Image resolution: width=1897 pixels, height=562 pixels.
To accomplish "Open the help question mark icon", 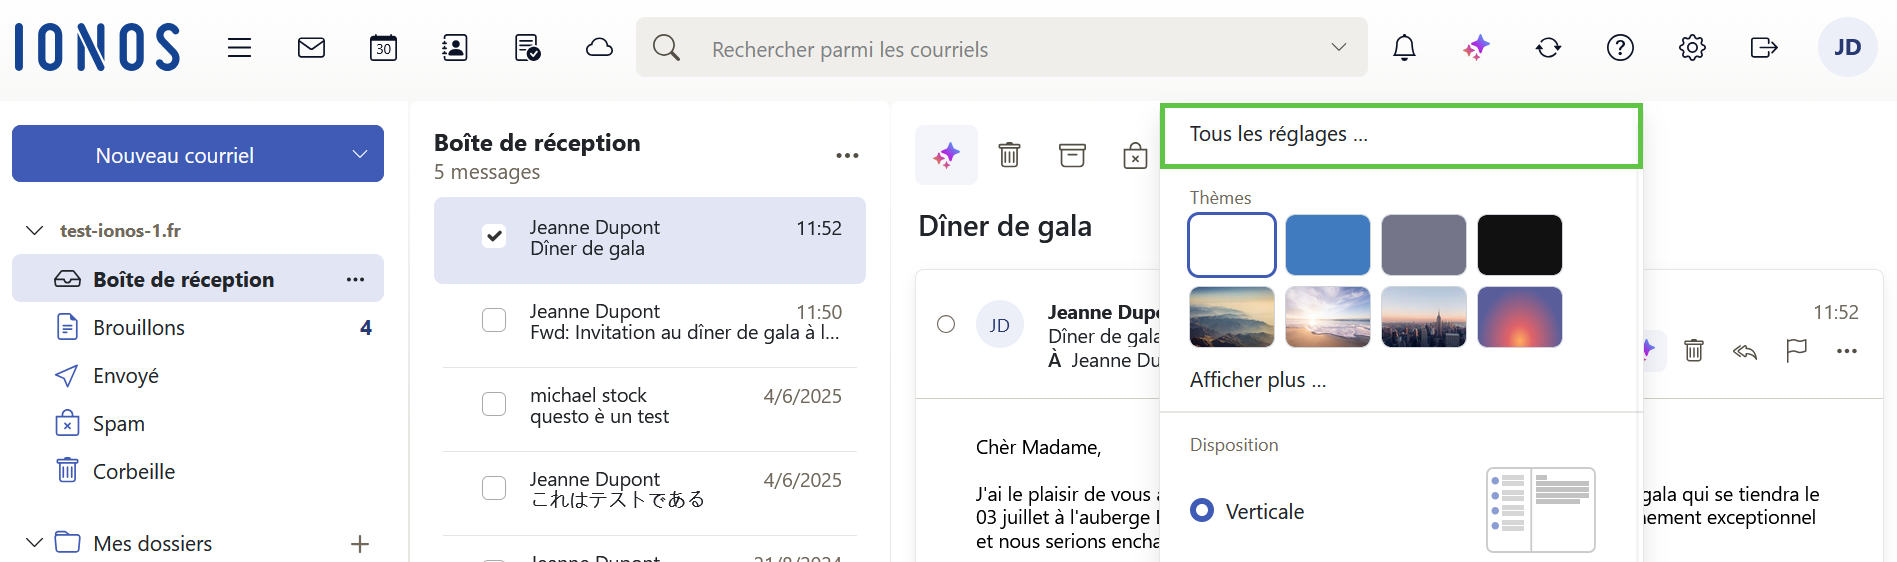I will click(1620, 47).
